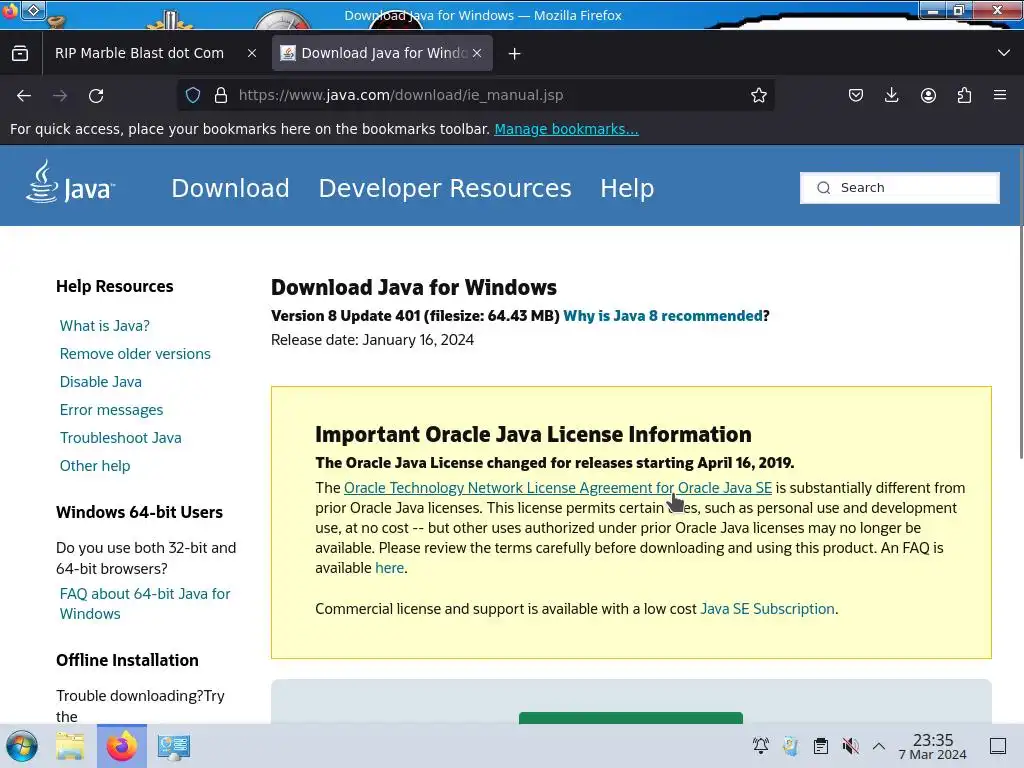1024x768 pixels.
Task: Click the URL address bar
Action: (x=475, y=95)
